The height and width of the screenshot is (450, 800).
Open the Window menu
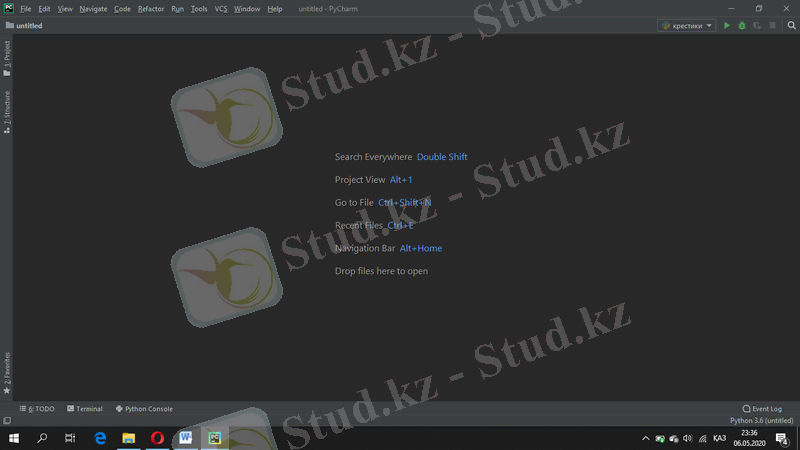[247, 9]
